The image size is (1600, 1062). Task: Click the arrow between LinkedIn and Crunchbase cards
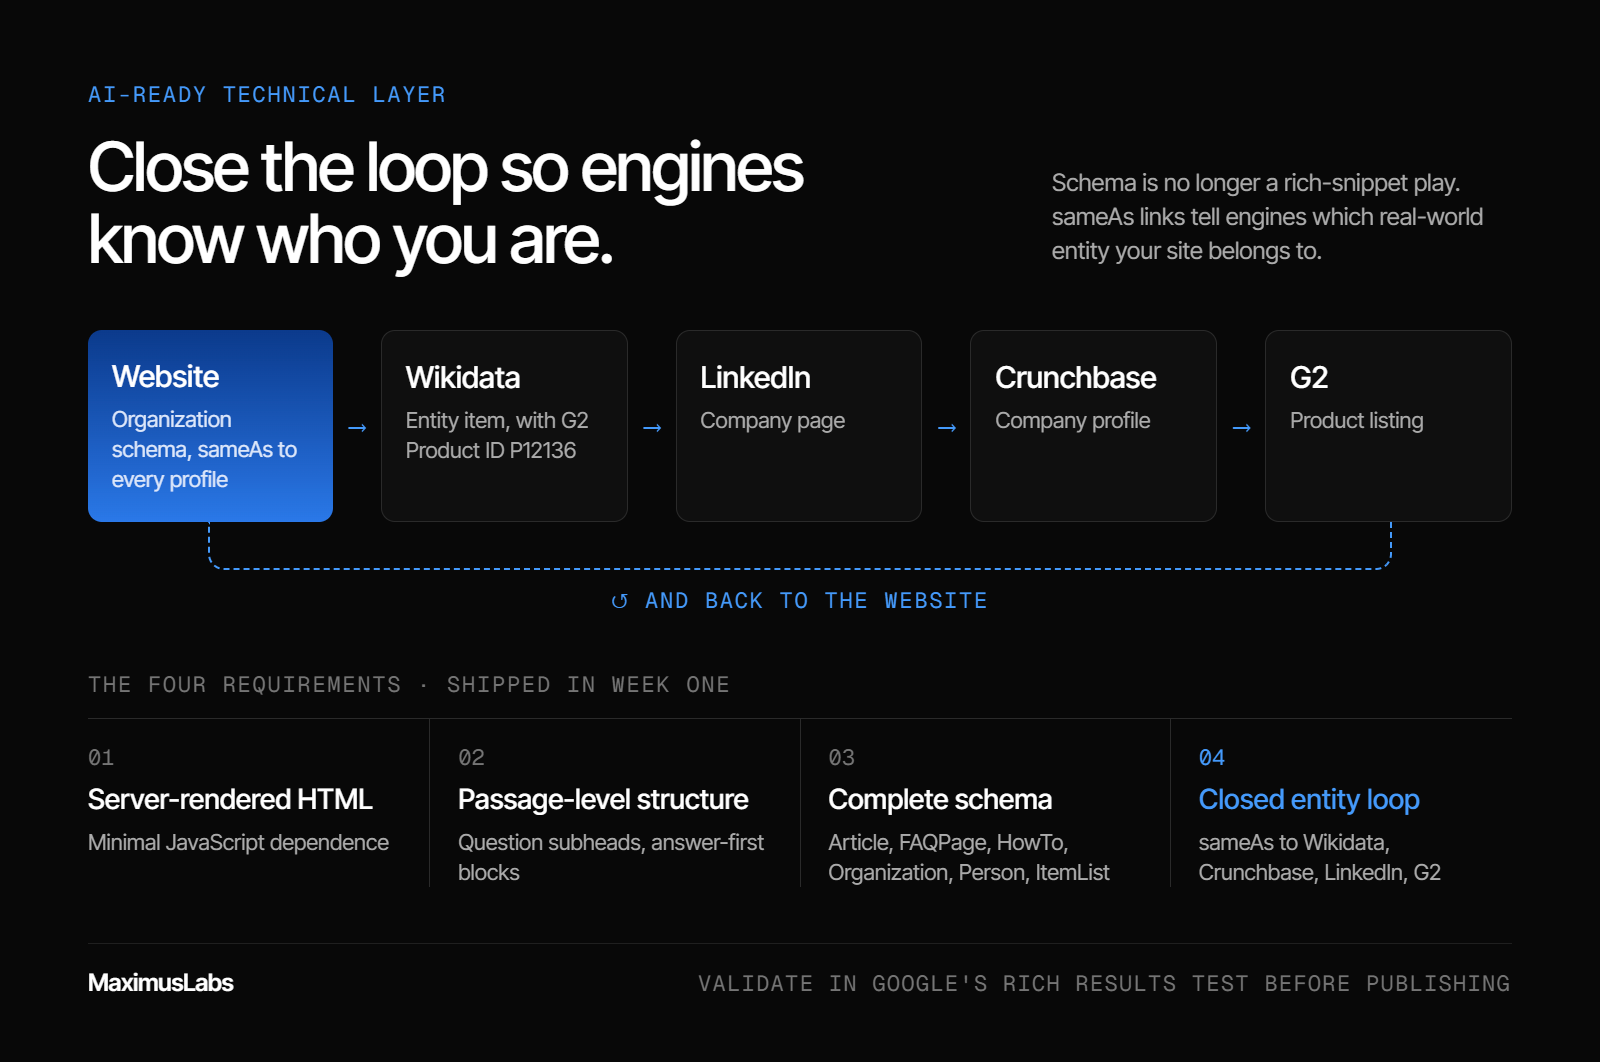[x=947, y=428]
